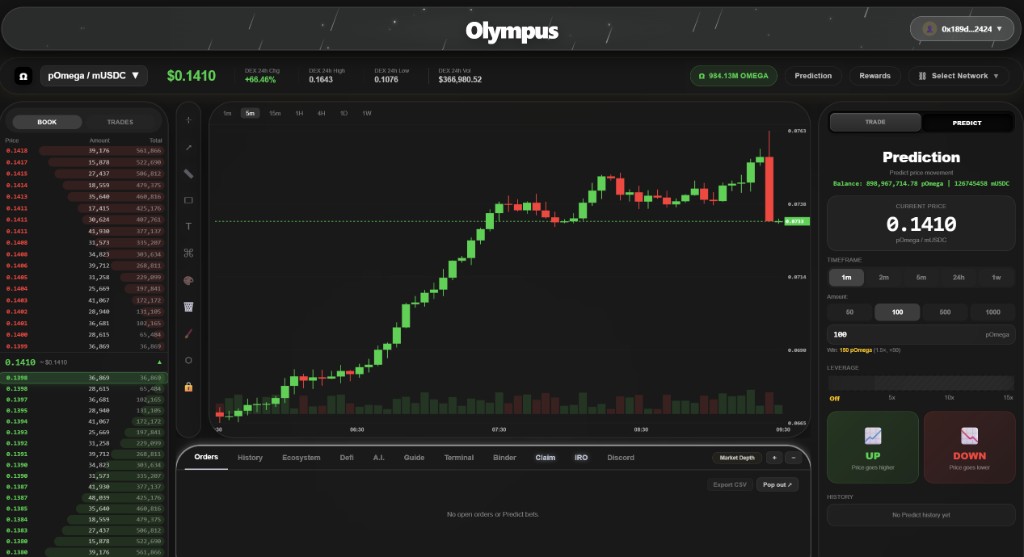Viewport: 1024px width, 557px height.
Task: Select the crosshair drawing tool
Action: click(x=188, y=120)
